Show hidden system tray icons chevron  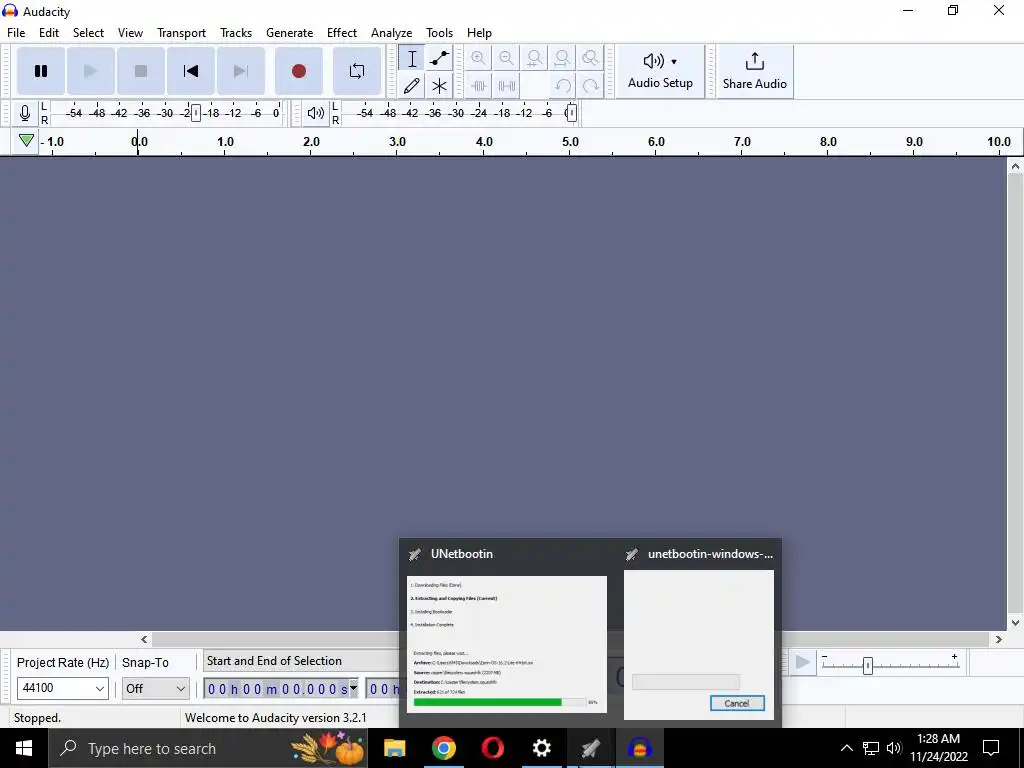pos(846,748)
